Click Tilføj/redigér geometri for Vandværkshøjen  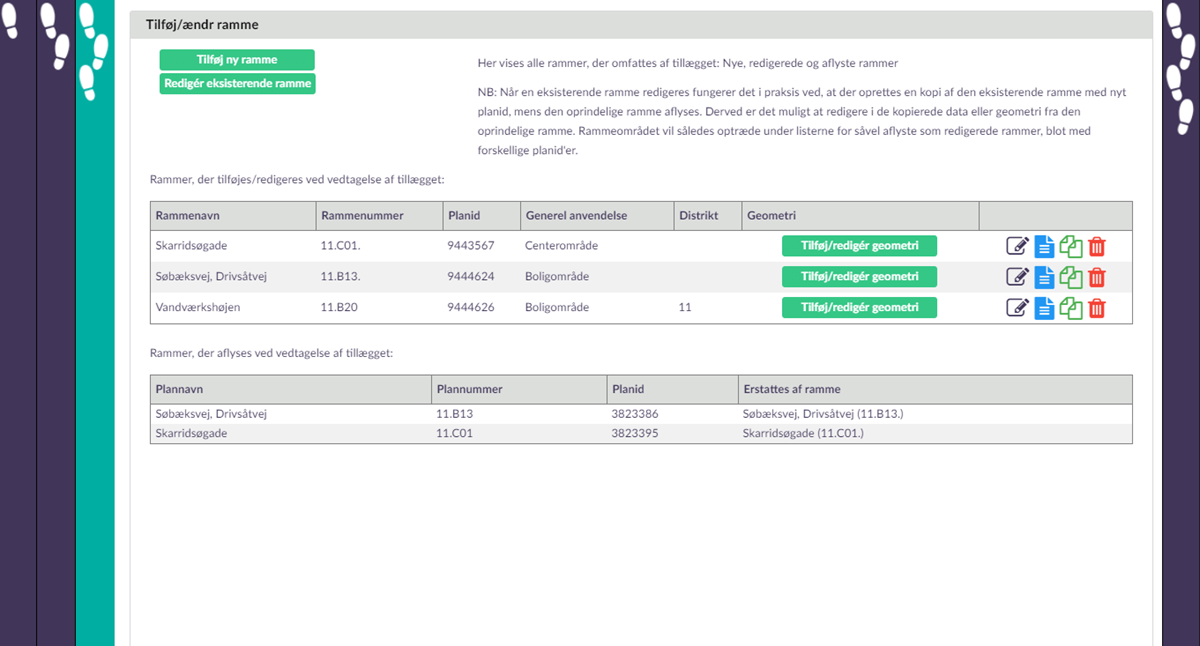coord(859,307)
